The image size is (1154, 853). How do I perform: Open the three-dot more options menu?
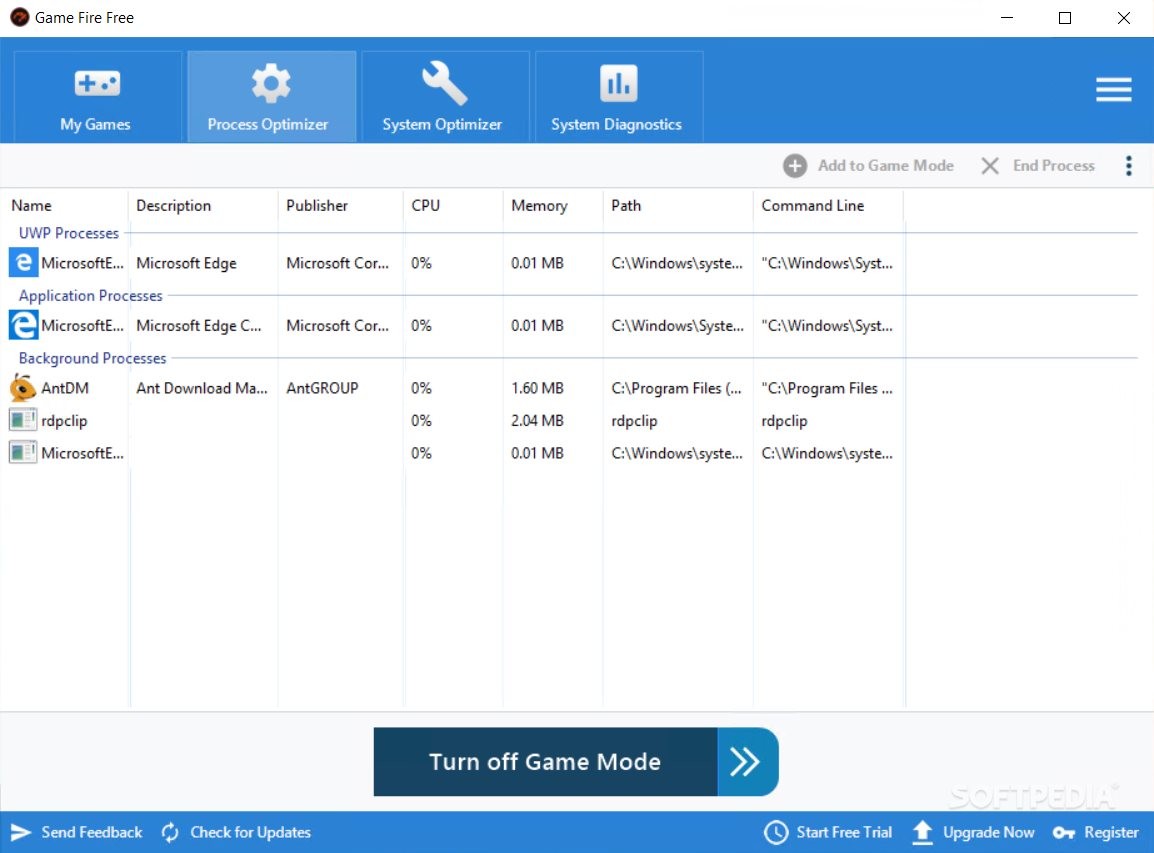click(1128, 166)
